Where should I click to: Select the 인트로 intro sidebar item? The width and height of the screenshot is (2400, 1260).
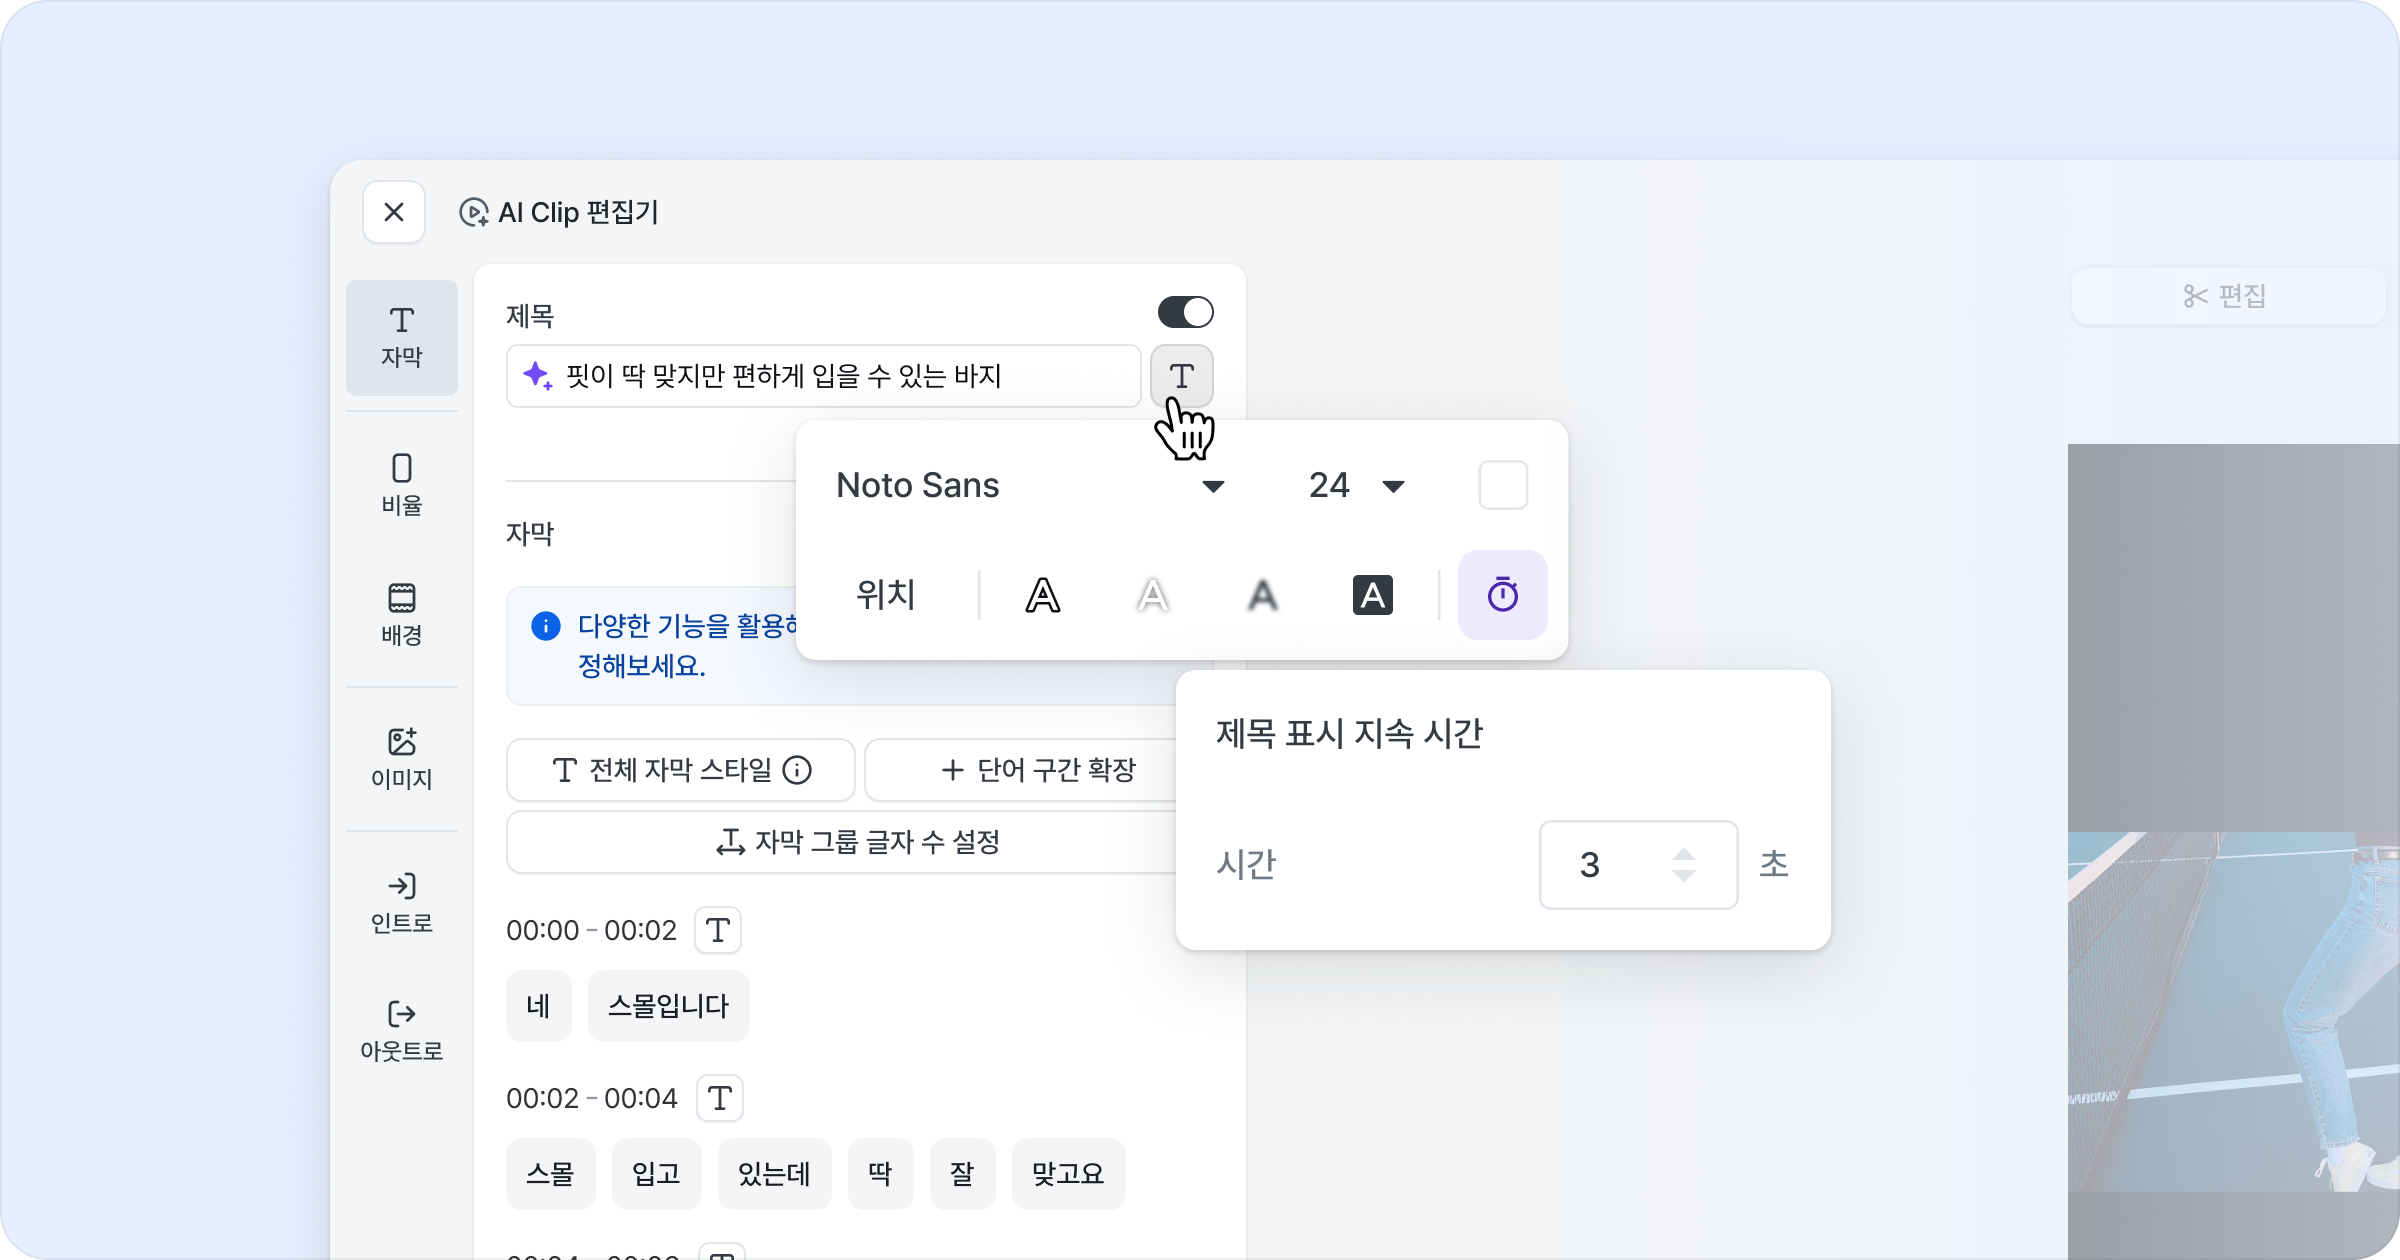(402, 903)
